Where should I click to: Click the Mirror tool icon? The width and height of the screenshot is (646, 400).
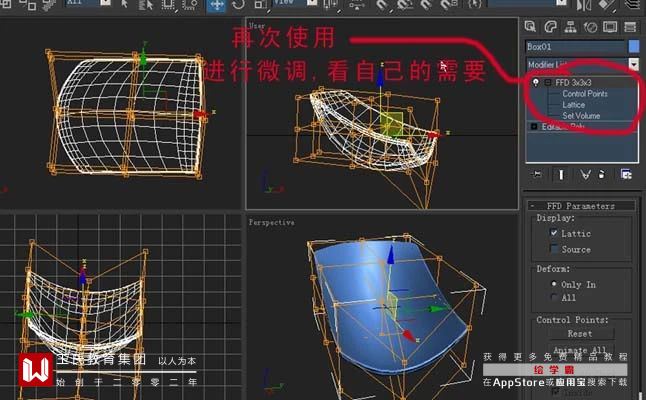coord(584,5)
